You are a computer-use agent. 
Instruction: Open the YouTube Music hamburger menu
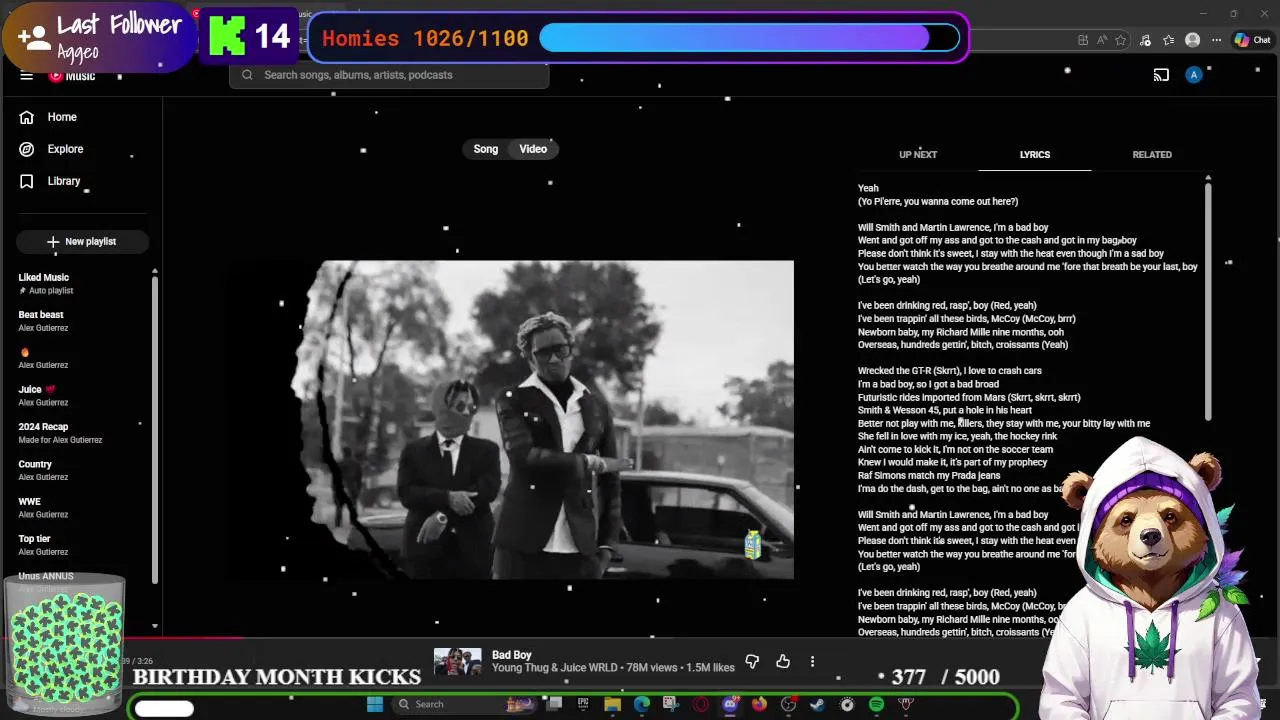pos(27,76)
